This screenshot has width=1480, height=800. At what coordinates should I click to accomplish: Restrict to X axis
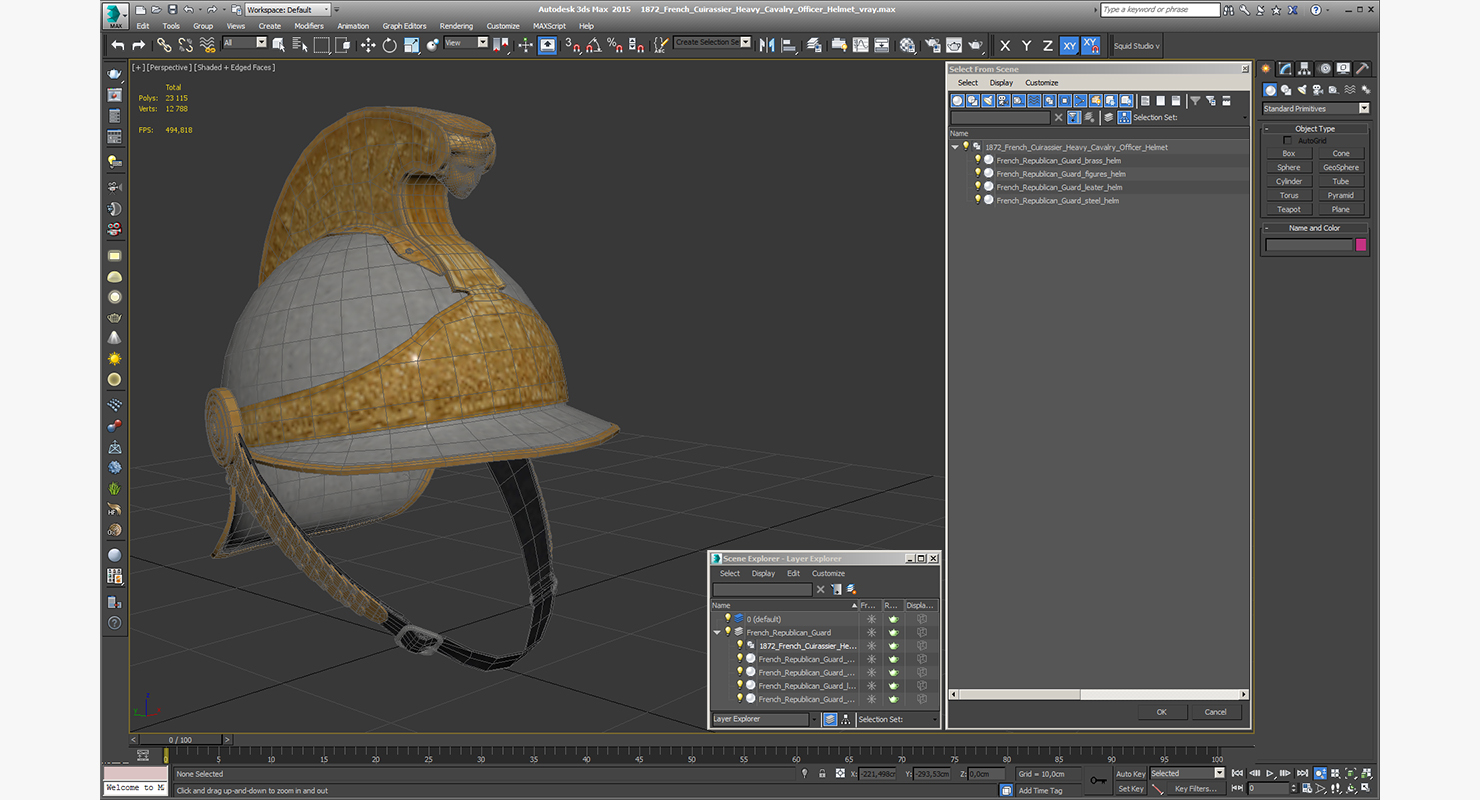pyautogui.click(x=1005, y=46)
